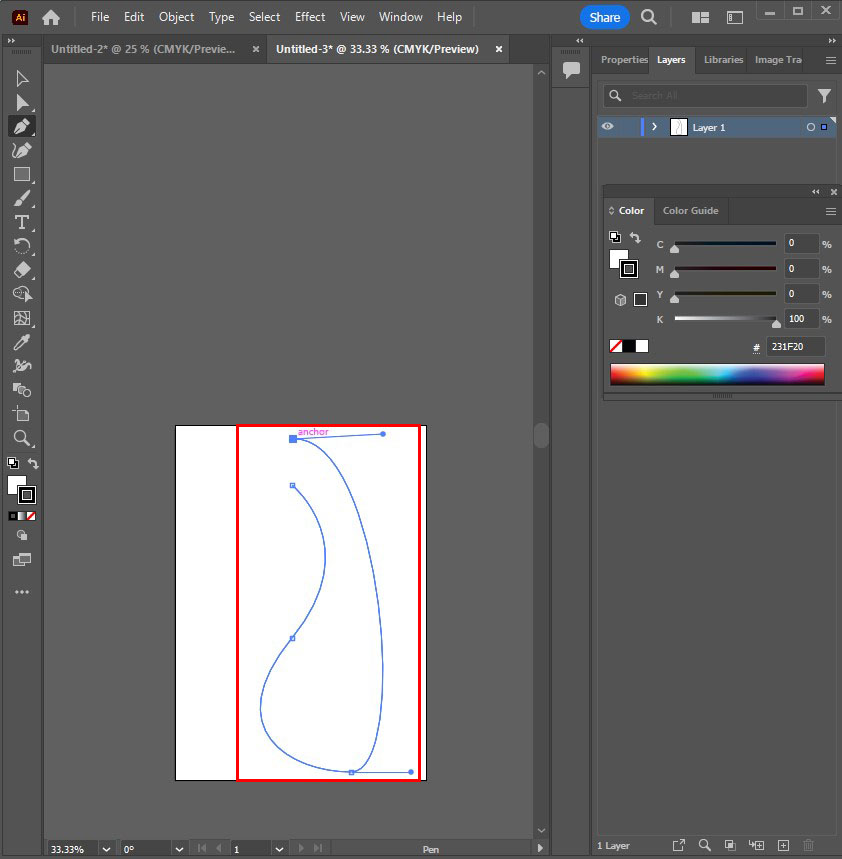Select the Paintbrush tool
This screenshot has height=859, width=842.
22,198
